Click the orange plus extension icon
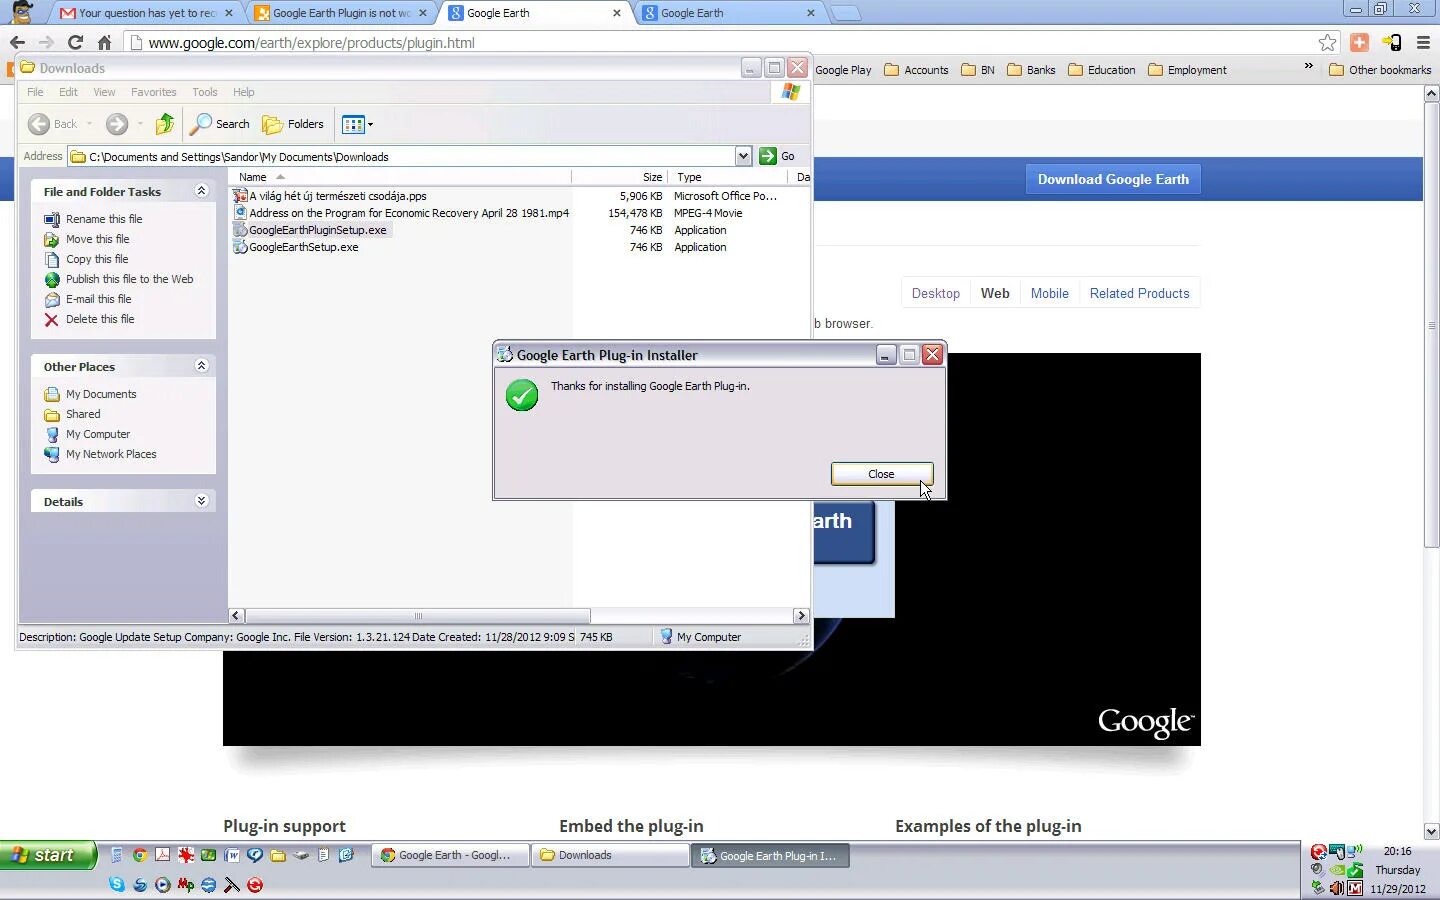 [x=1359, y=42]
